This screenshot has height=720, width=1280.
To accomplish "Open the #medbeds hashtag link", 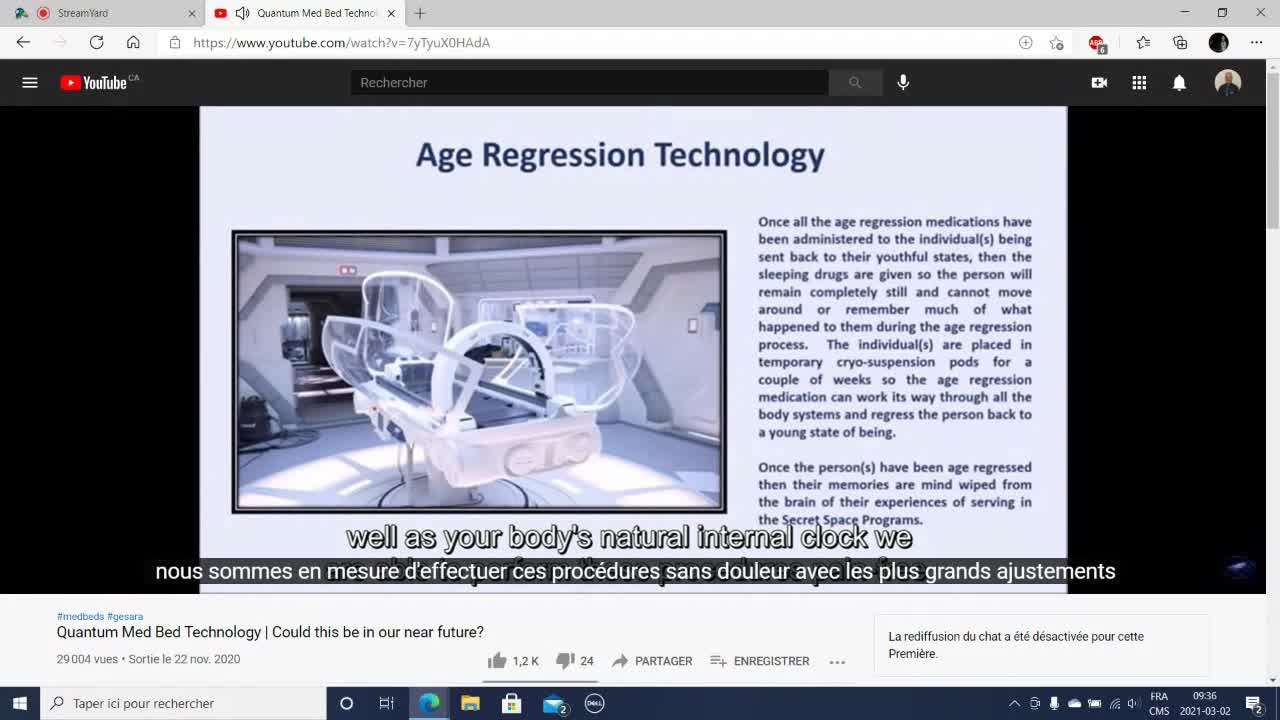I will tap(80, 616).
